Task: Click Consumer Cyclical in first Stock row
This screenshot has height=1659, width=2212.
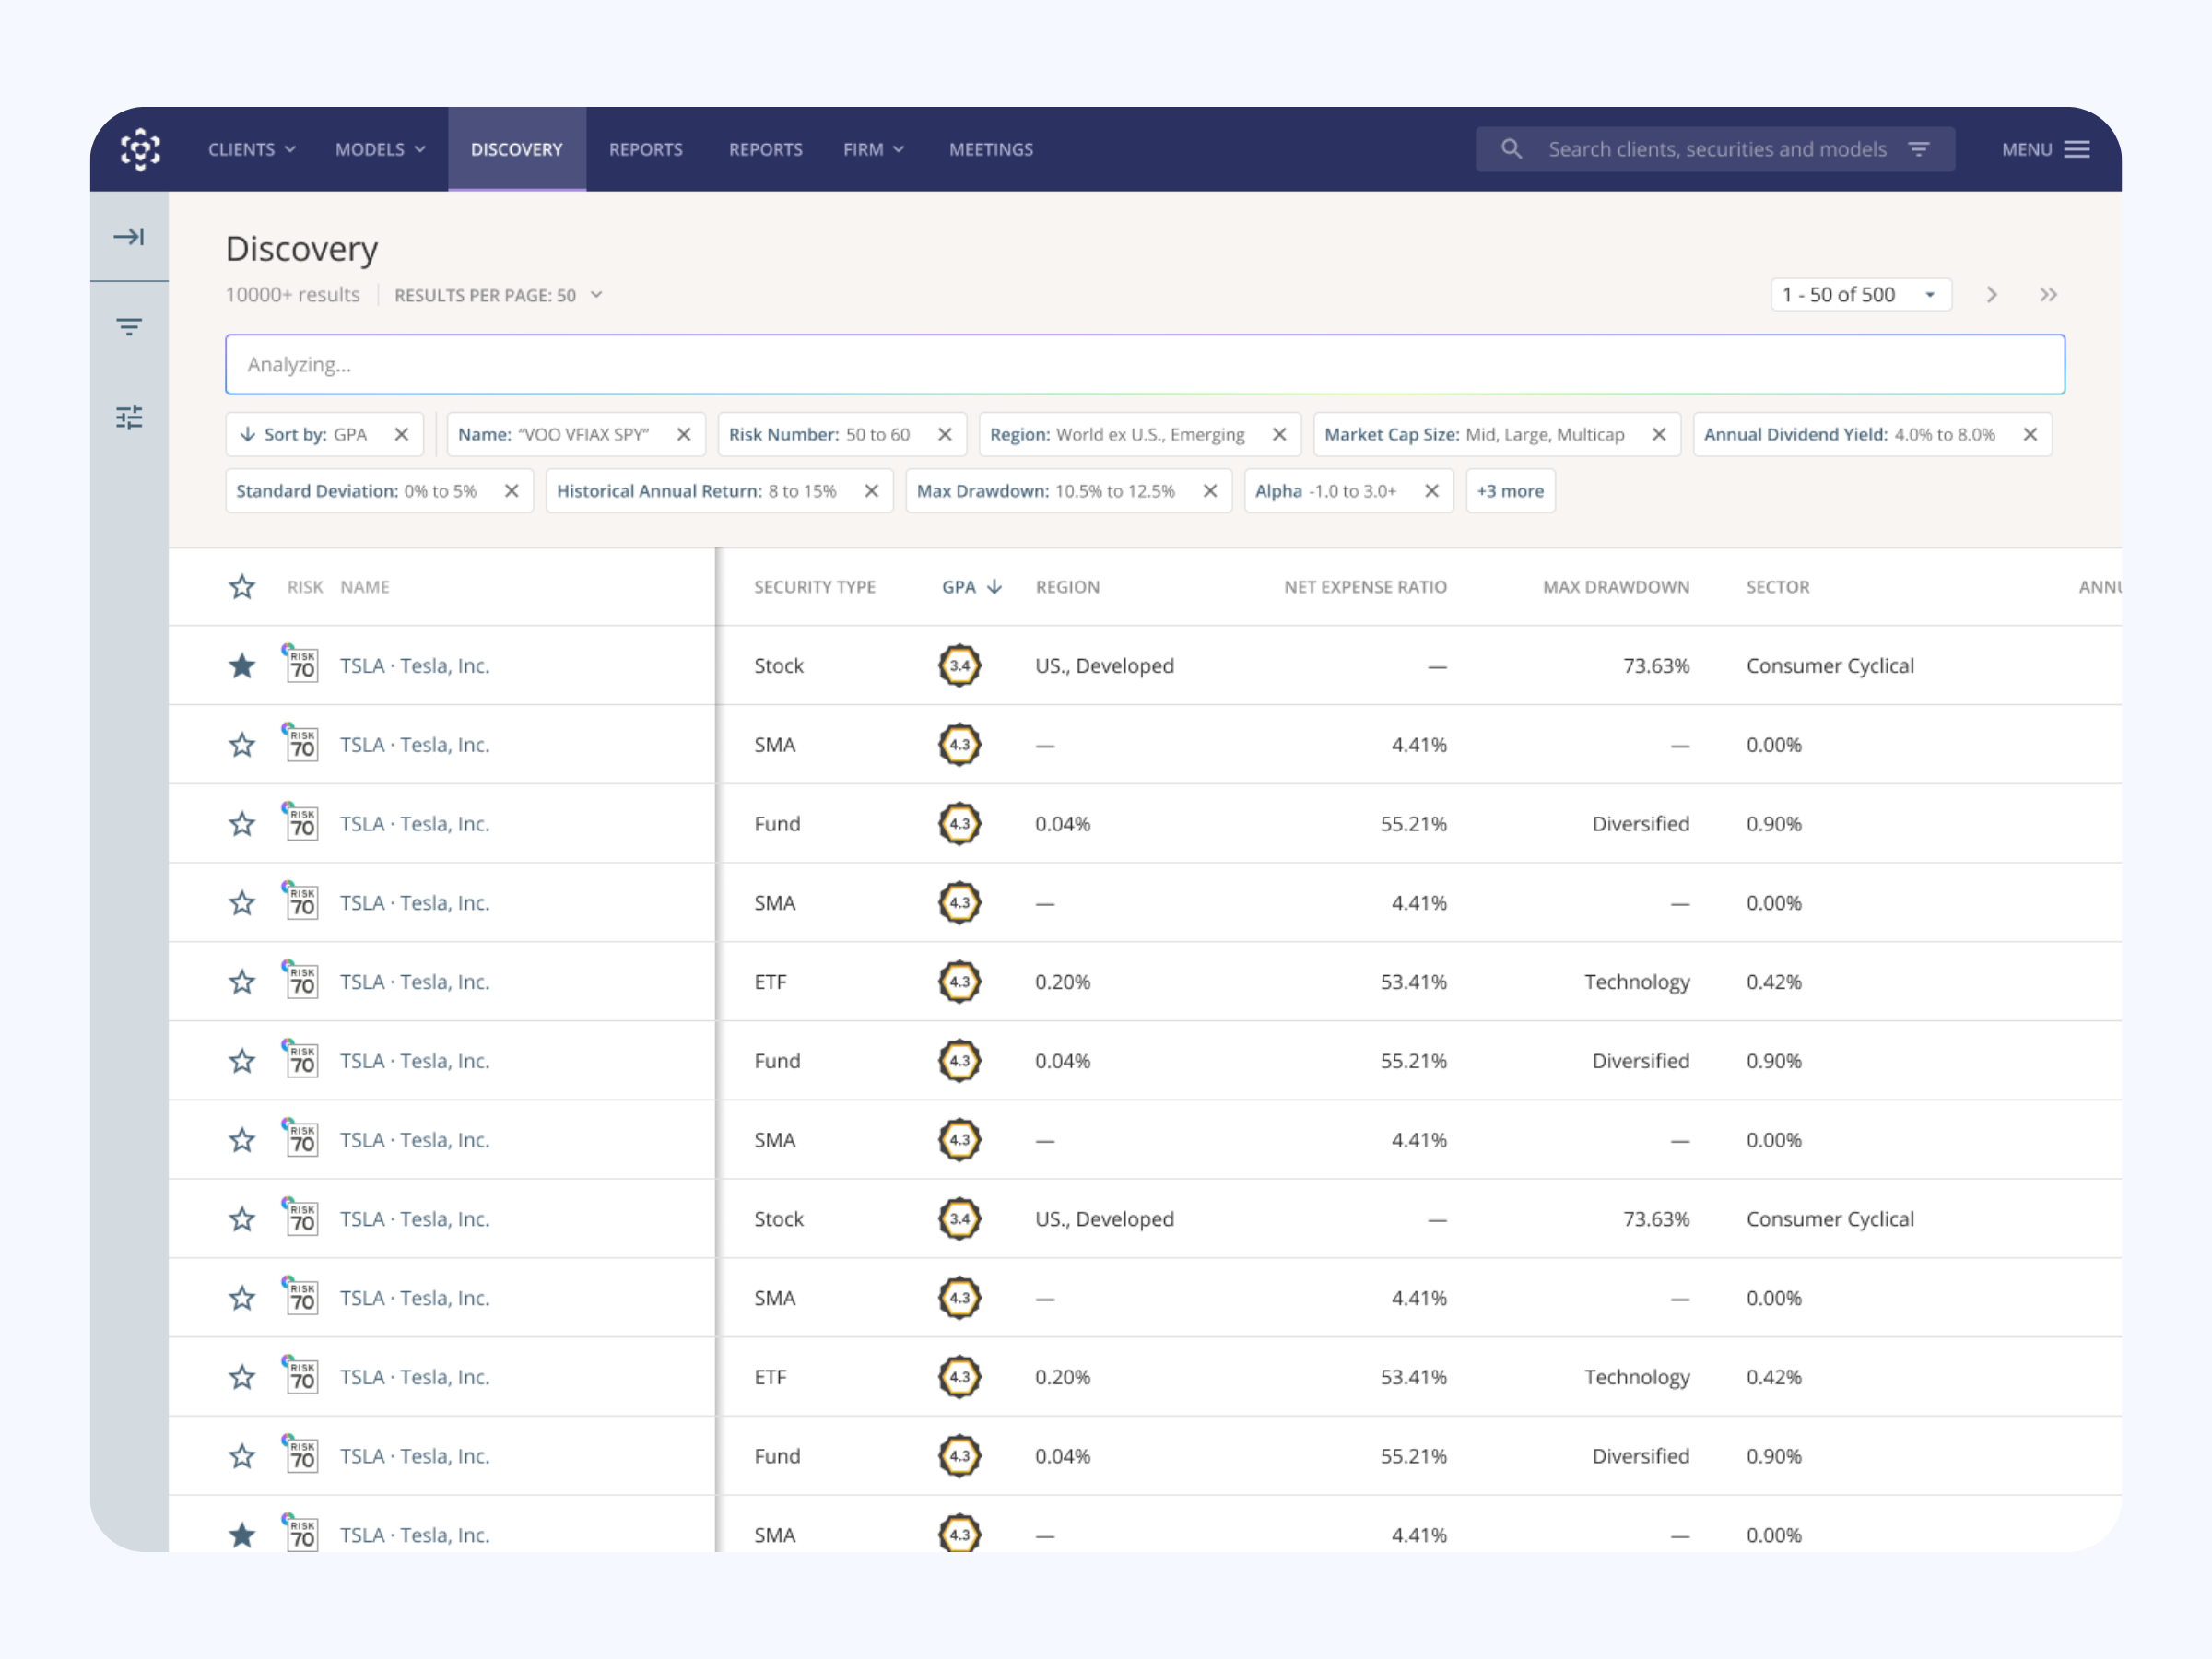Action: 1830,666
